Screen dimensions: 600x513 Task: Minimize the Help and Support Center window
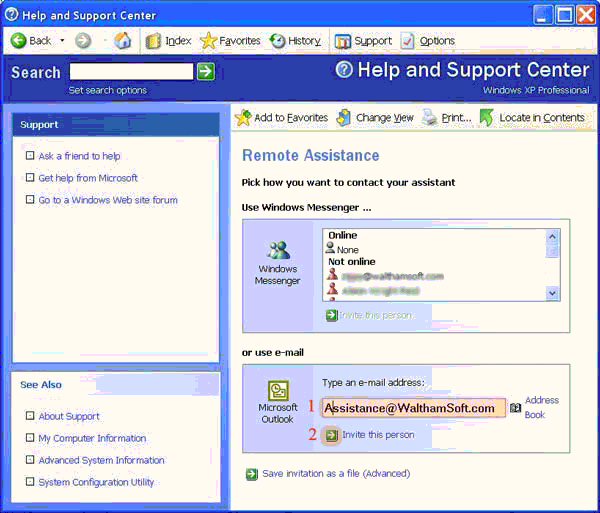[x=543, y=15]
